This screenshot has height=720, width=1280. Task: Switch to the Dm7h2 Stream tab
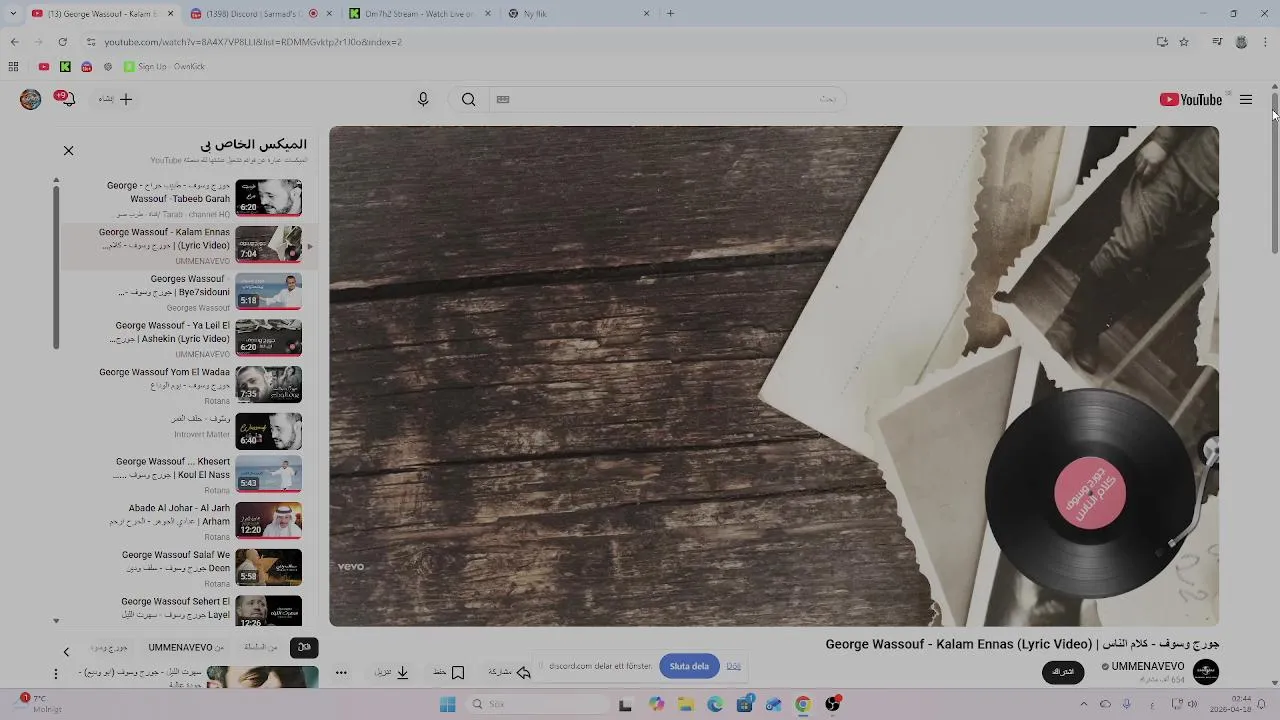(x=418, y=14)
